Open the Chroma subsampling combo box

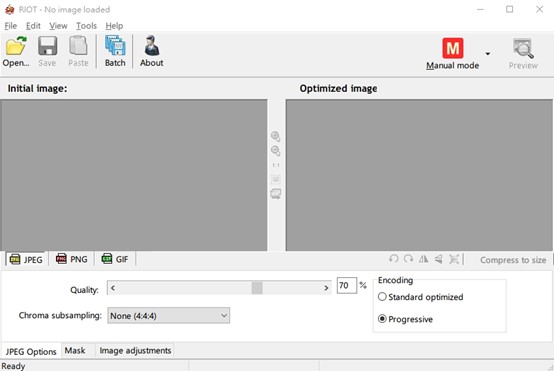point(169,316)
